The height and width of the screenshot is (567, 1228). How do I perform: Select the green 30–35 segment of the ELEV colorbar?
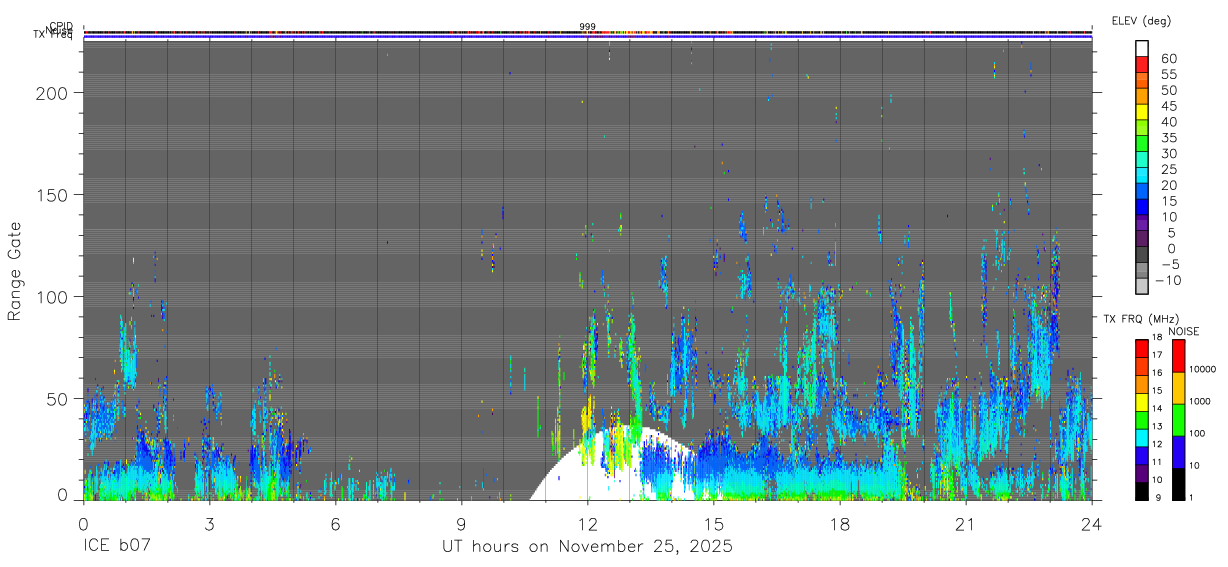(x=1143, y=144)
